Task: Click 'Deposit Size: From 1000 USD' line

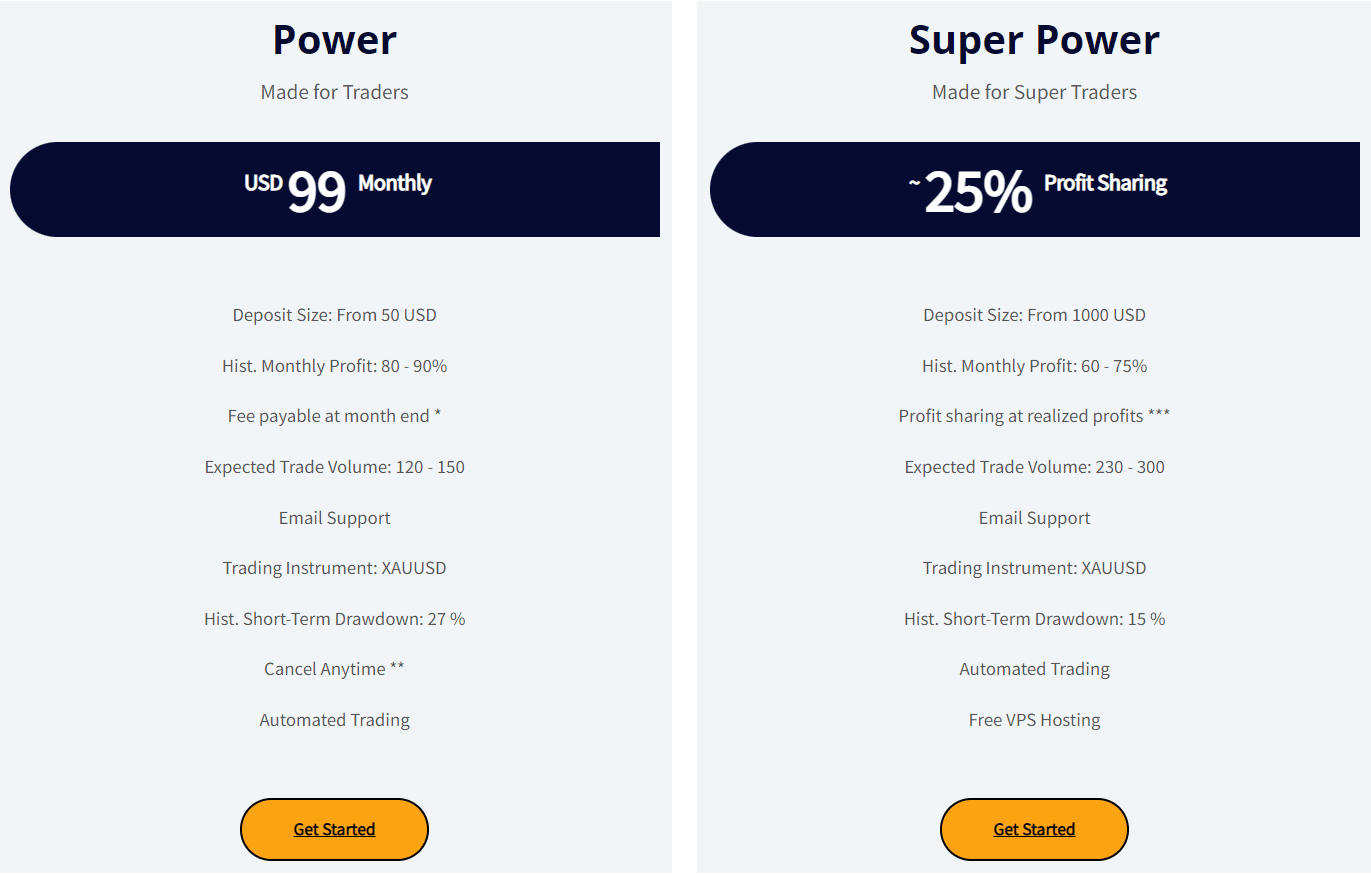Action: (1034, 315)
